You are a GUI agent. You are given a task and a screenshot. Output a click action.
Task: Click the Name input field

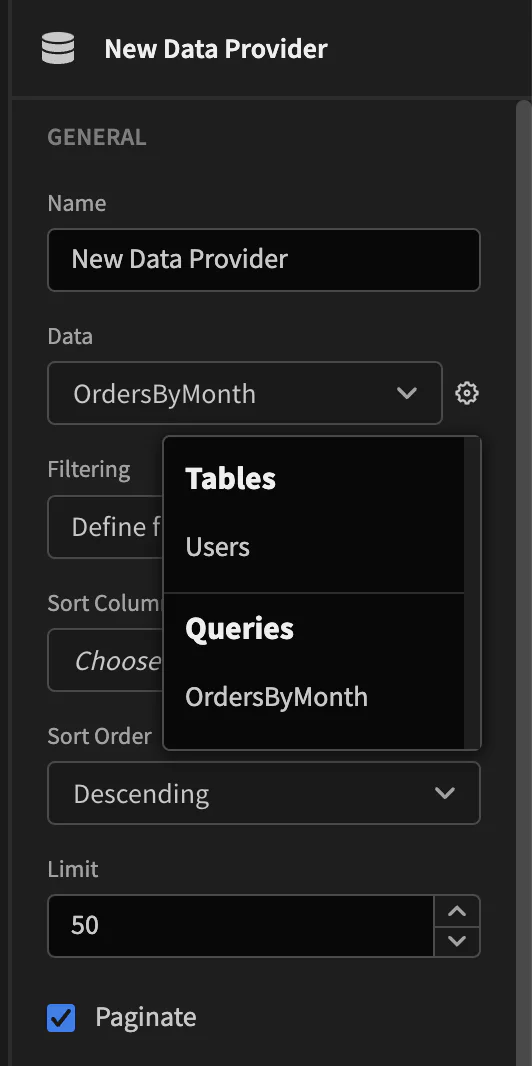click(x=264, y=260)
